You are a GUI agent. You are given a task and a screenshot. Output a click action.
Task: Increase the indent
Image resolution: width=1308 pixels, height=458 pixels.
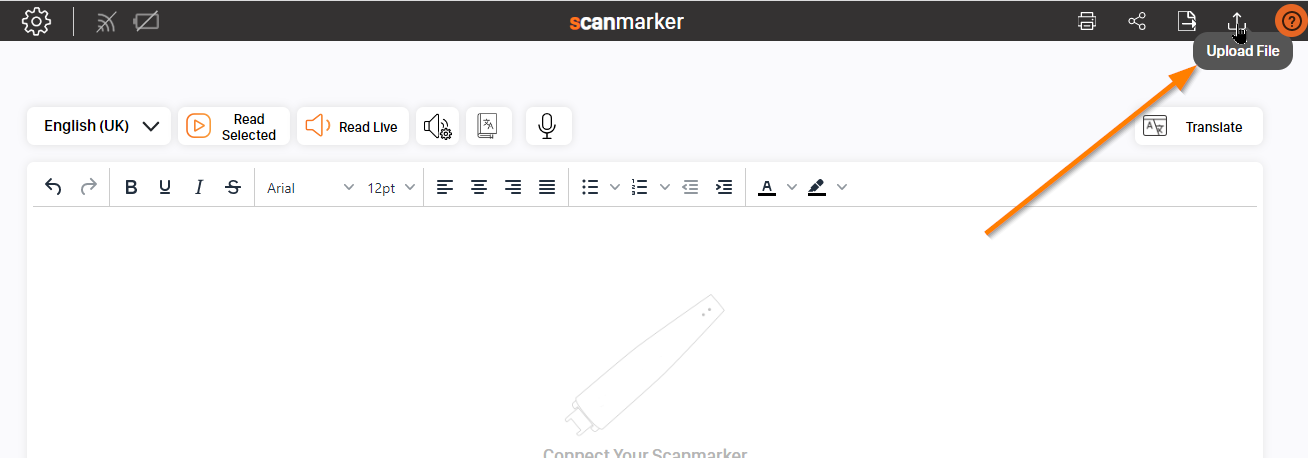[724, 187]
